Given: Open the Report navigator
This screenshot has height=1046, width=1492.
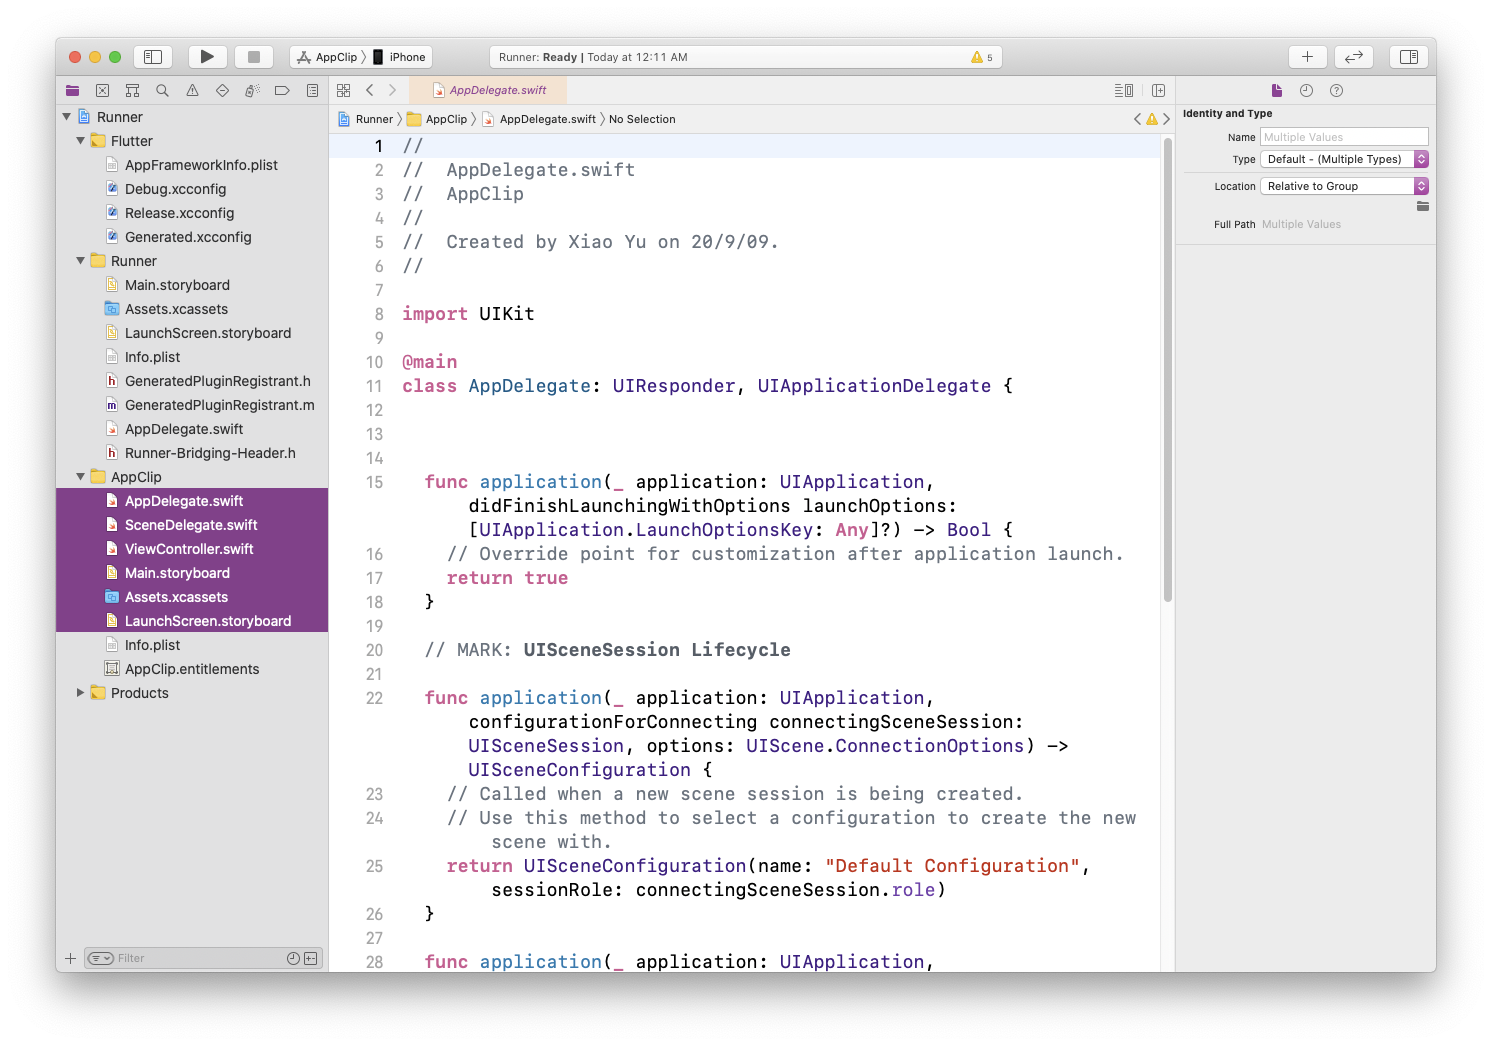Looking at the screenshot, I should [x=312, y=90].
